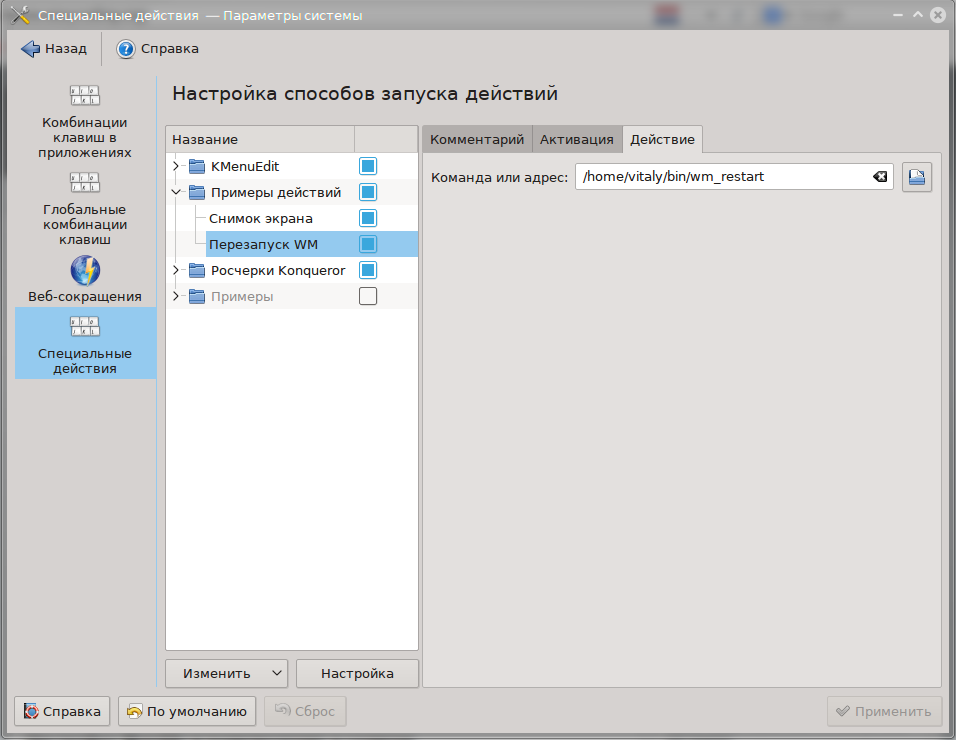The height and width of the screenshot is (740, 956).
Task: Click the file browse icon next to command field
Action: coord(916,177)
